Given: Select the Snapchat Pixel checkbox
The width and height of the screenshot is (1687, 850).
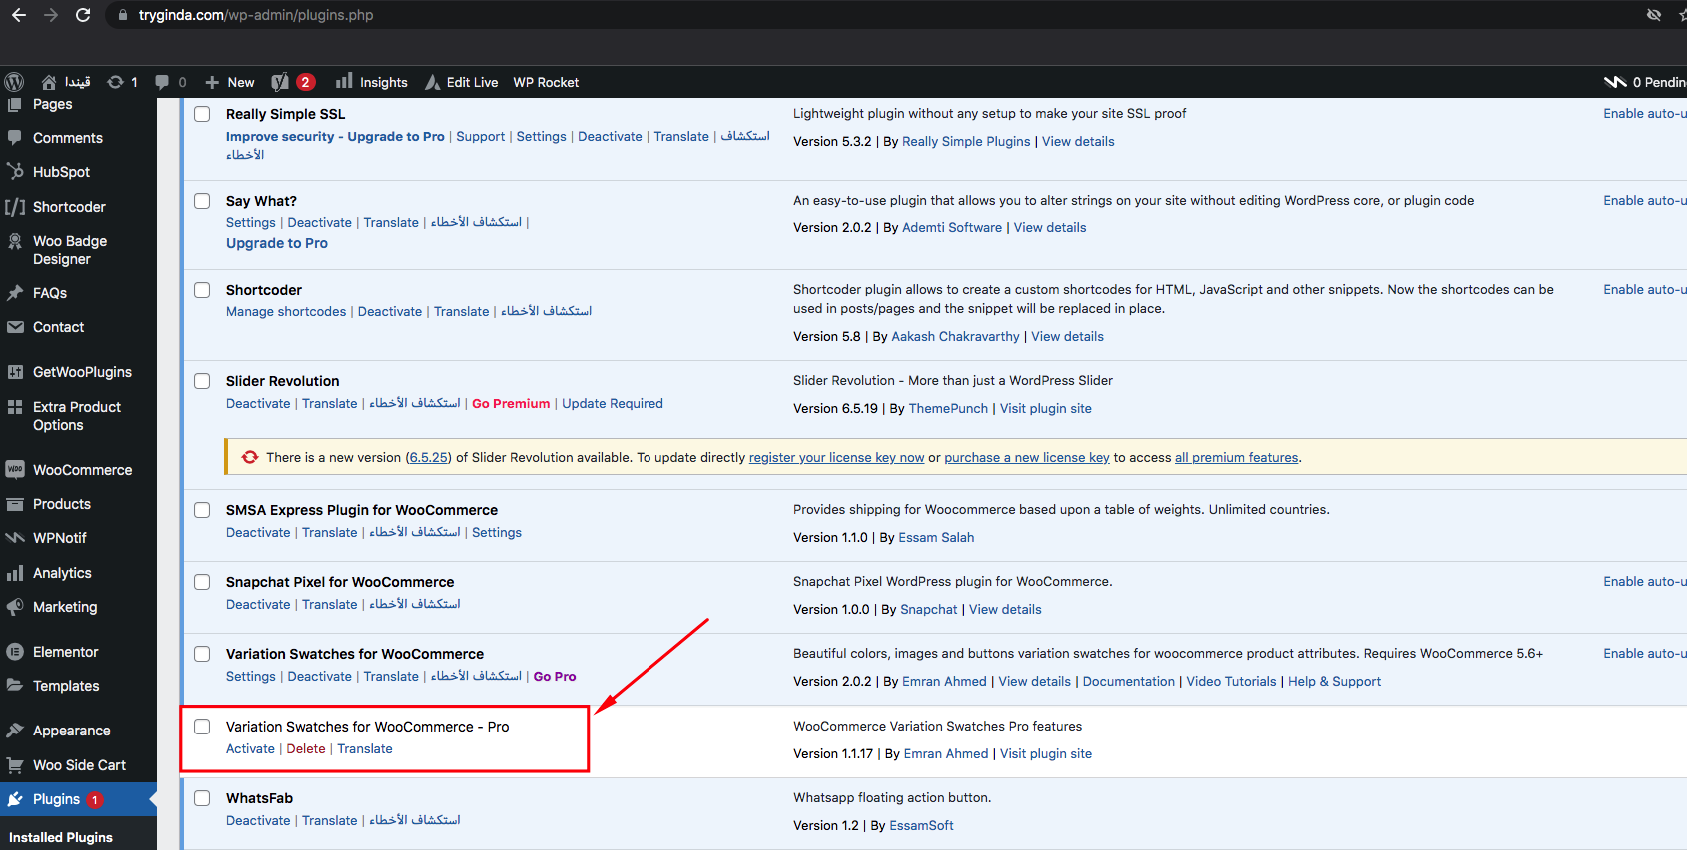Looking at the screenshot, I should 202,582.
